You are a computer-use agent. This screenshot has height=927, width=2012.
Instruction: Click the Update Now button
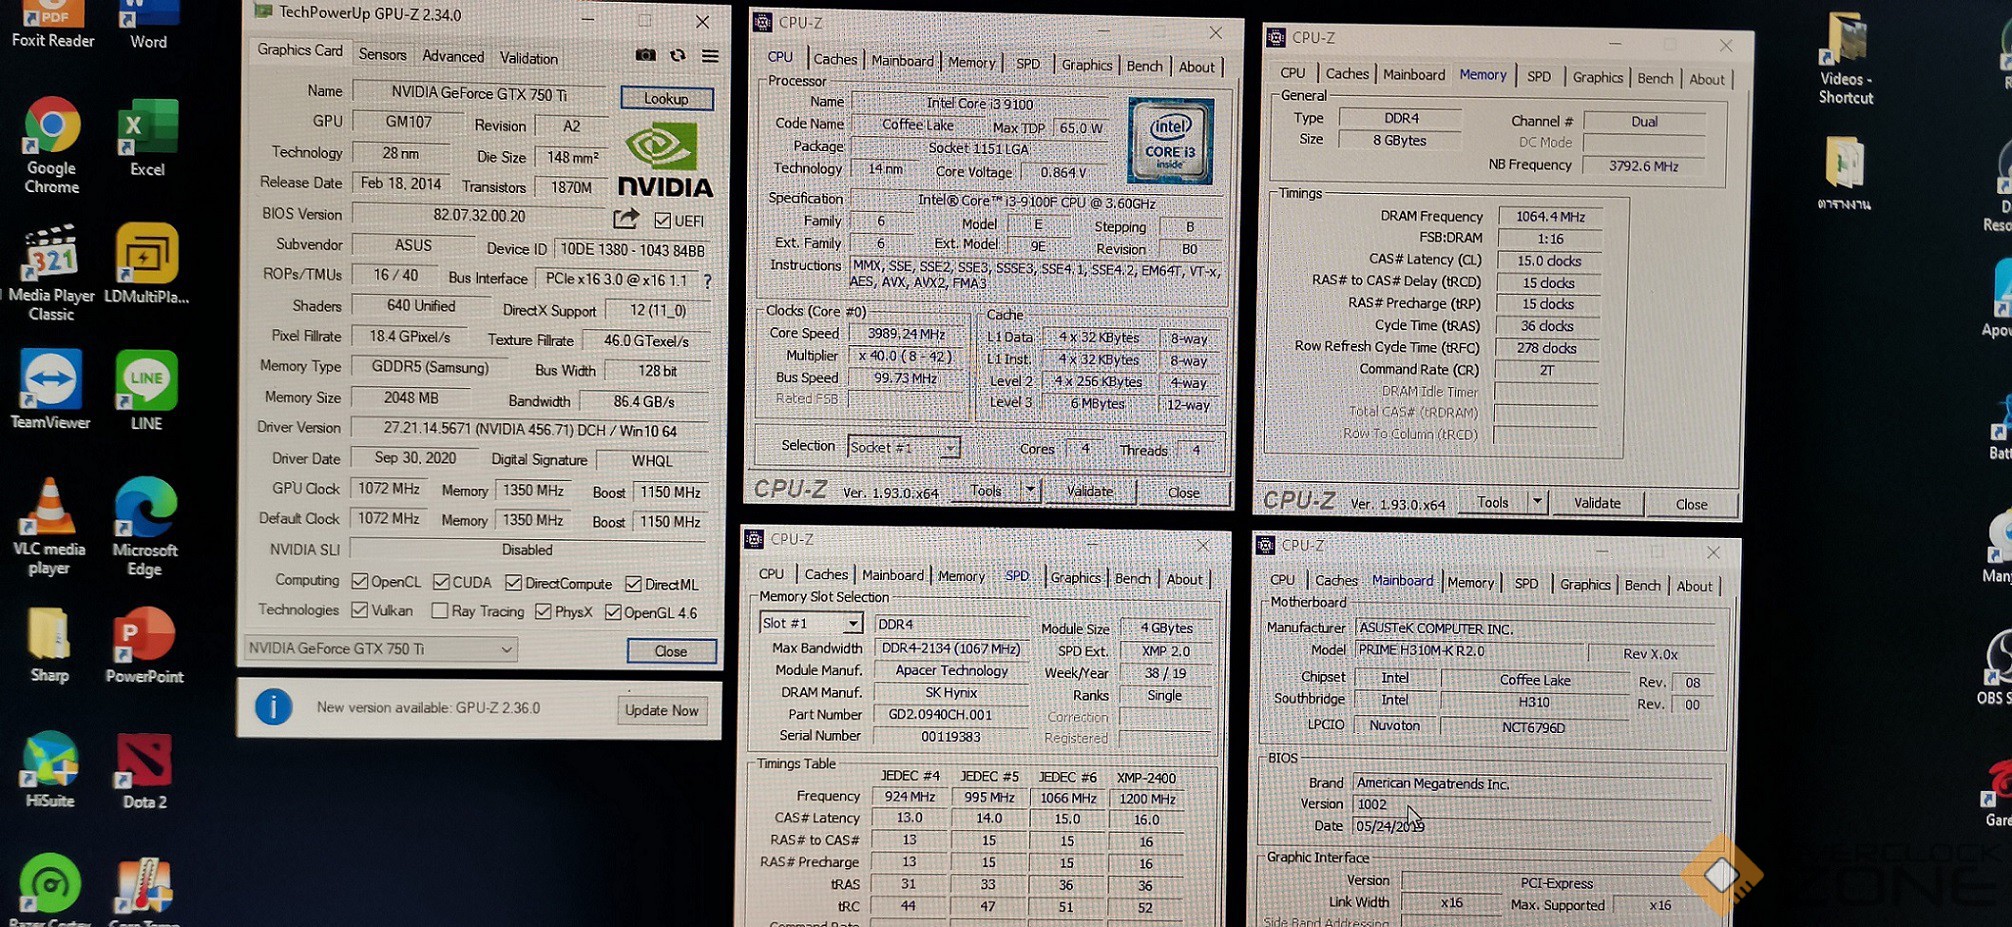pyautogui.click(x=661, y=710)
